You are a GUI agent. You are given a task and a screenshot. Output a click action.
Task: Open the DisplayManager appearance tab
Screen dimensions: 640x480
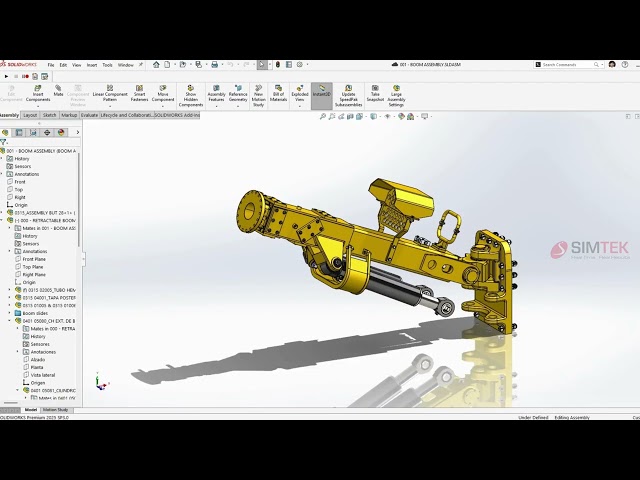61,132
